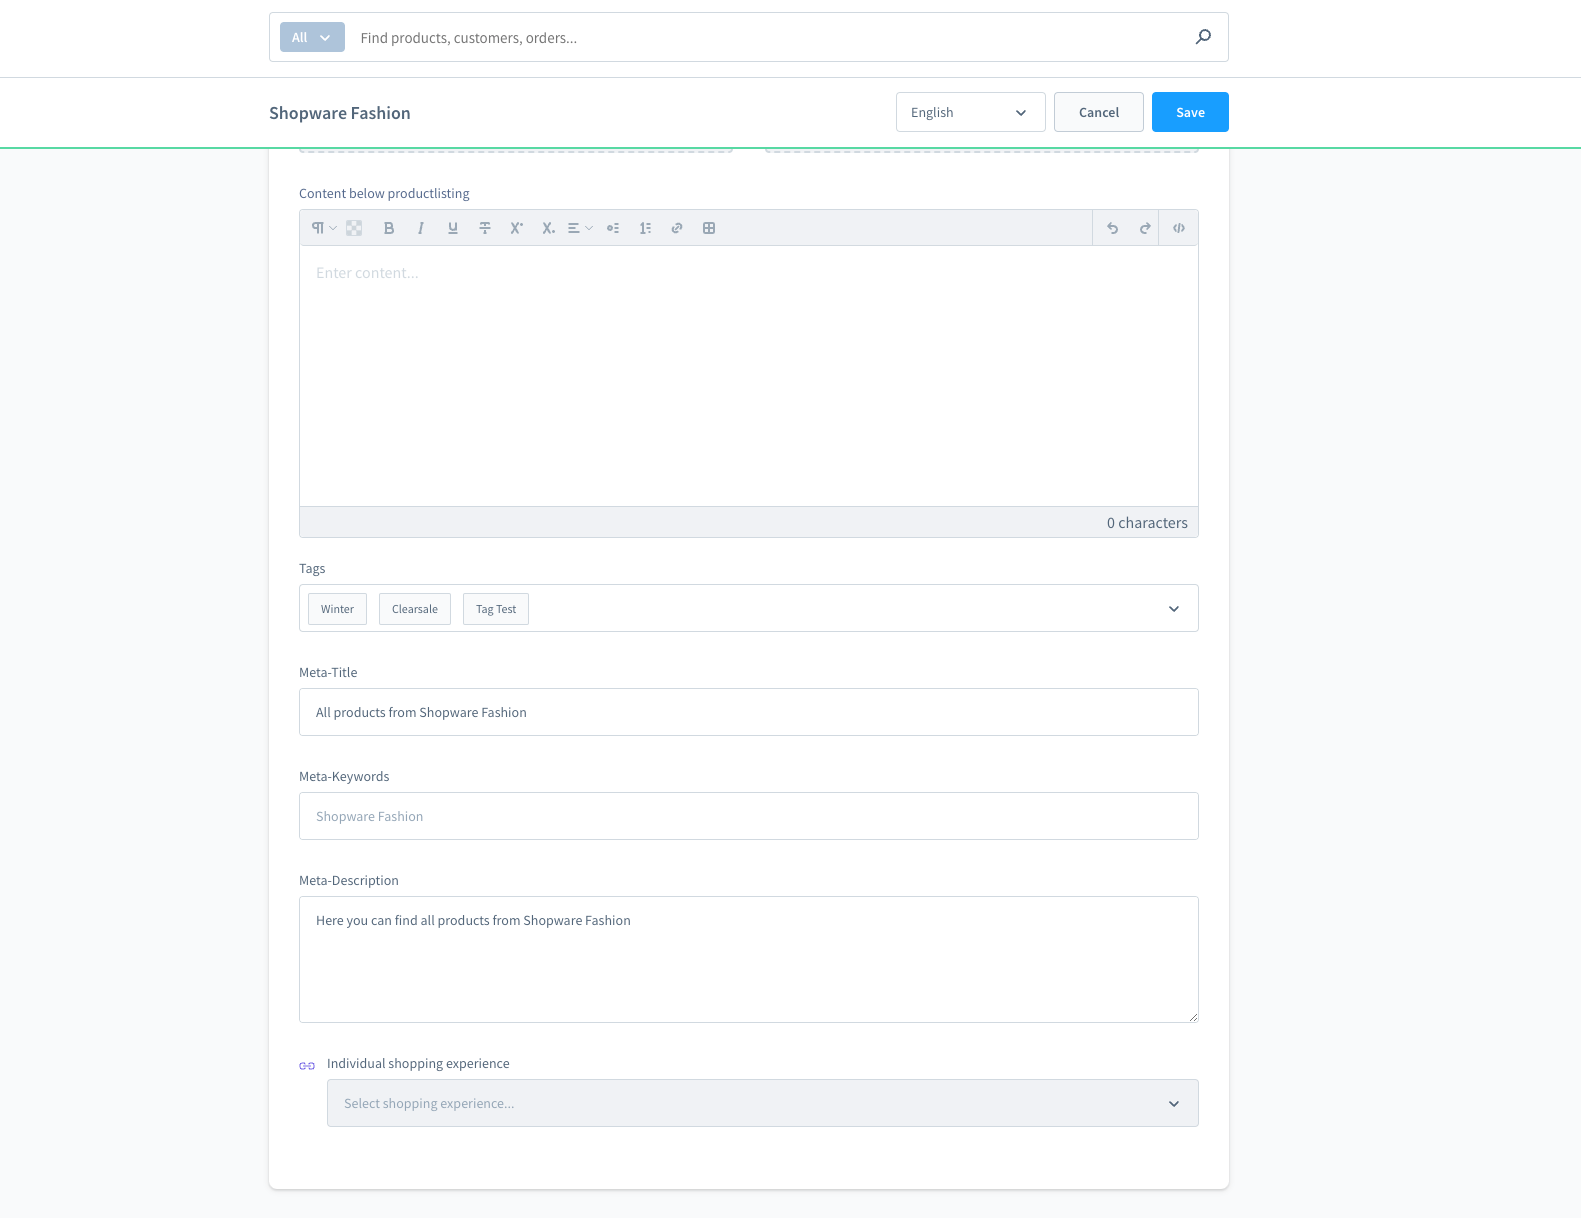The width and height of the screenshot is (1581, 1218).
Task: Expand the Tags selection dropdown
Action: (1174, 609)
